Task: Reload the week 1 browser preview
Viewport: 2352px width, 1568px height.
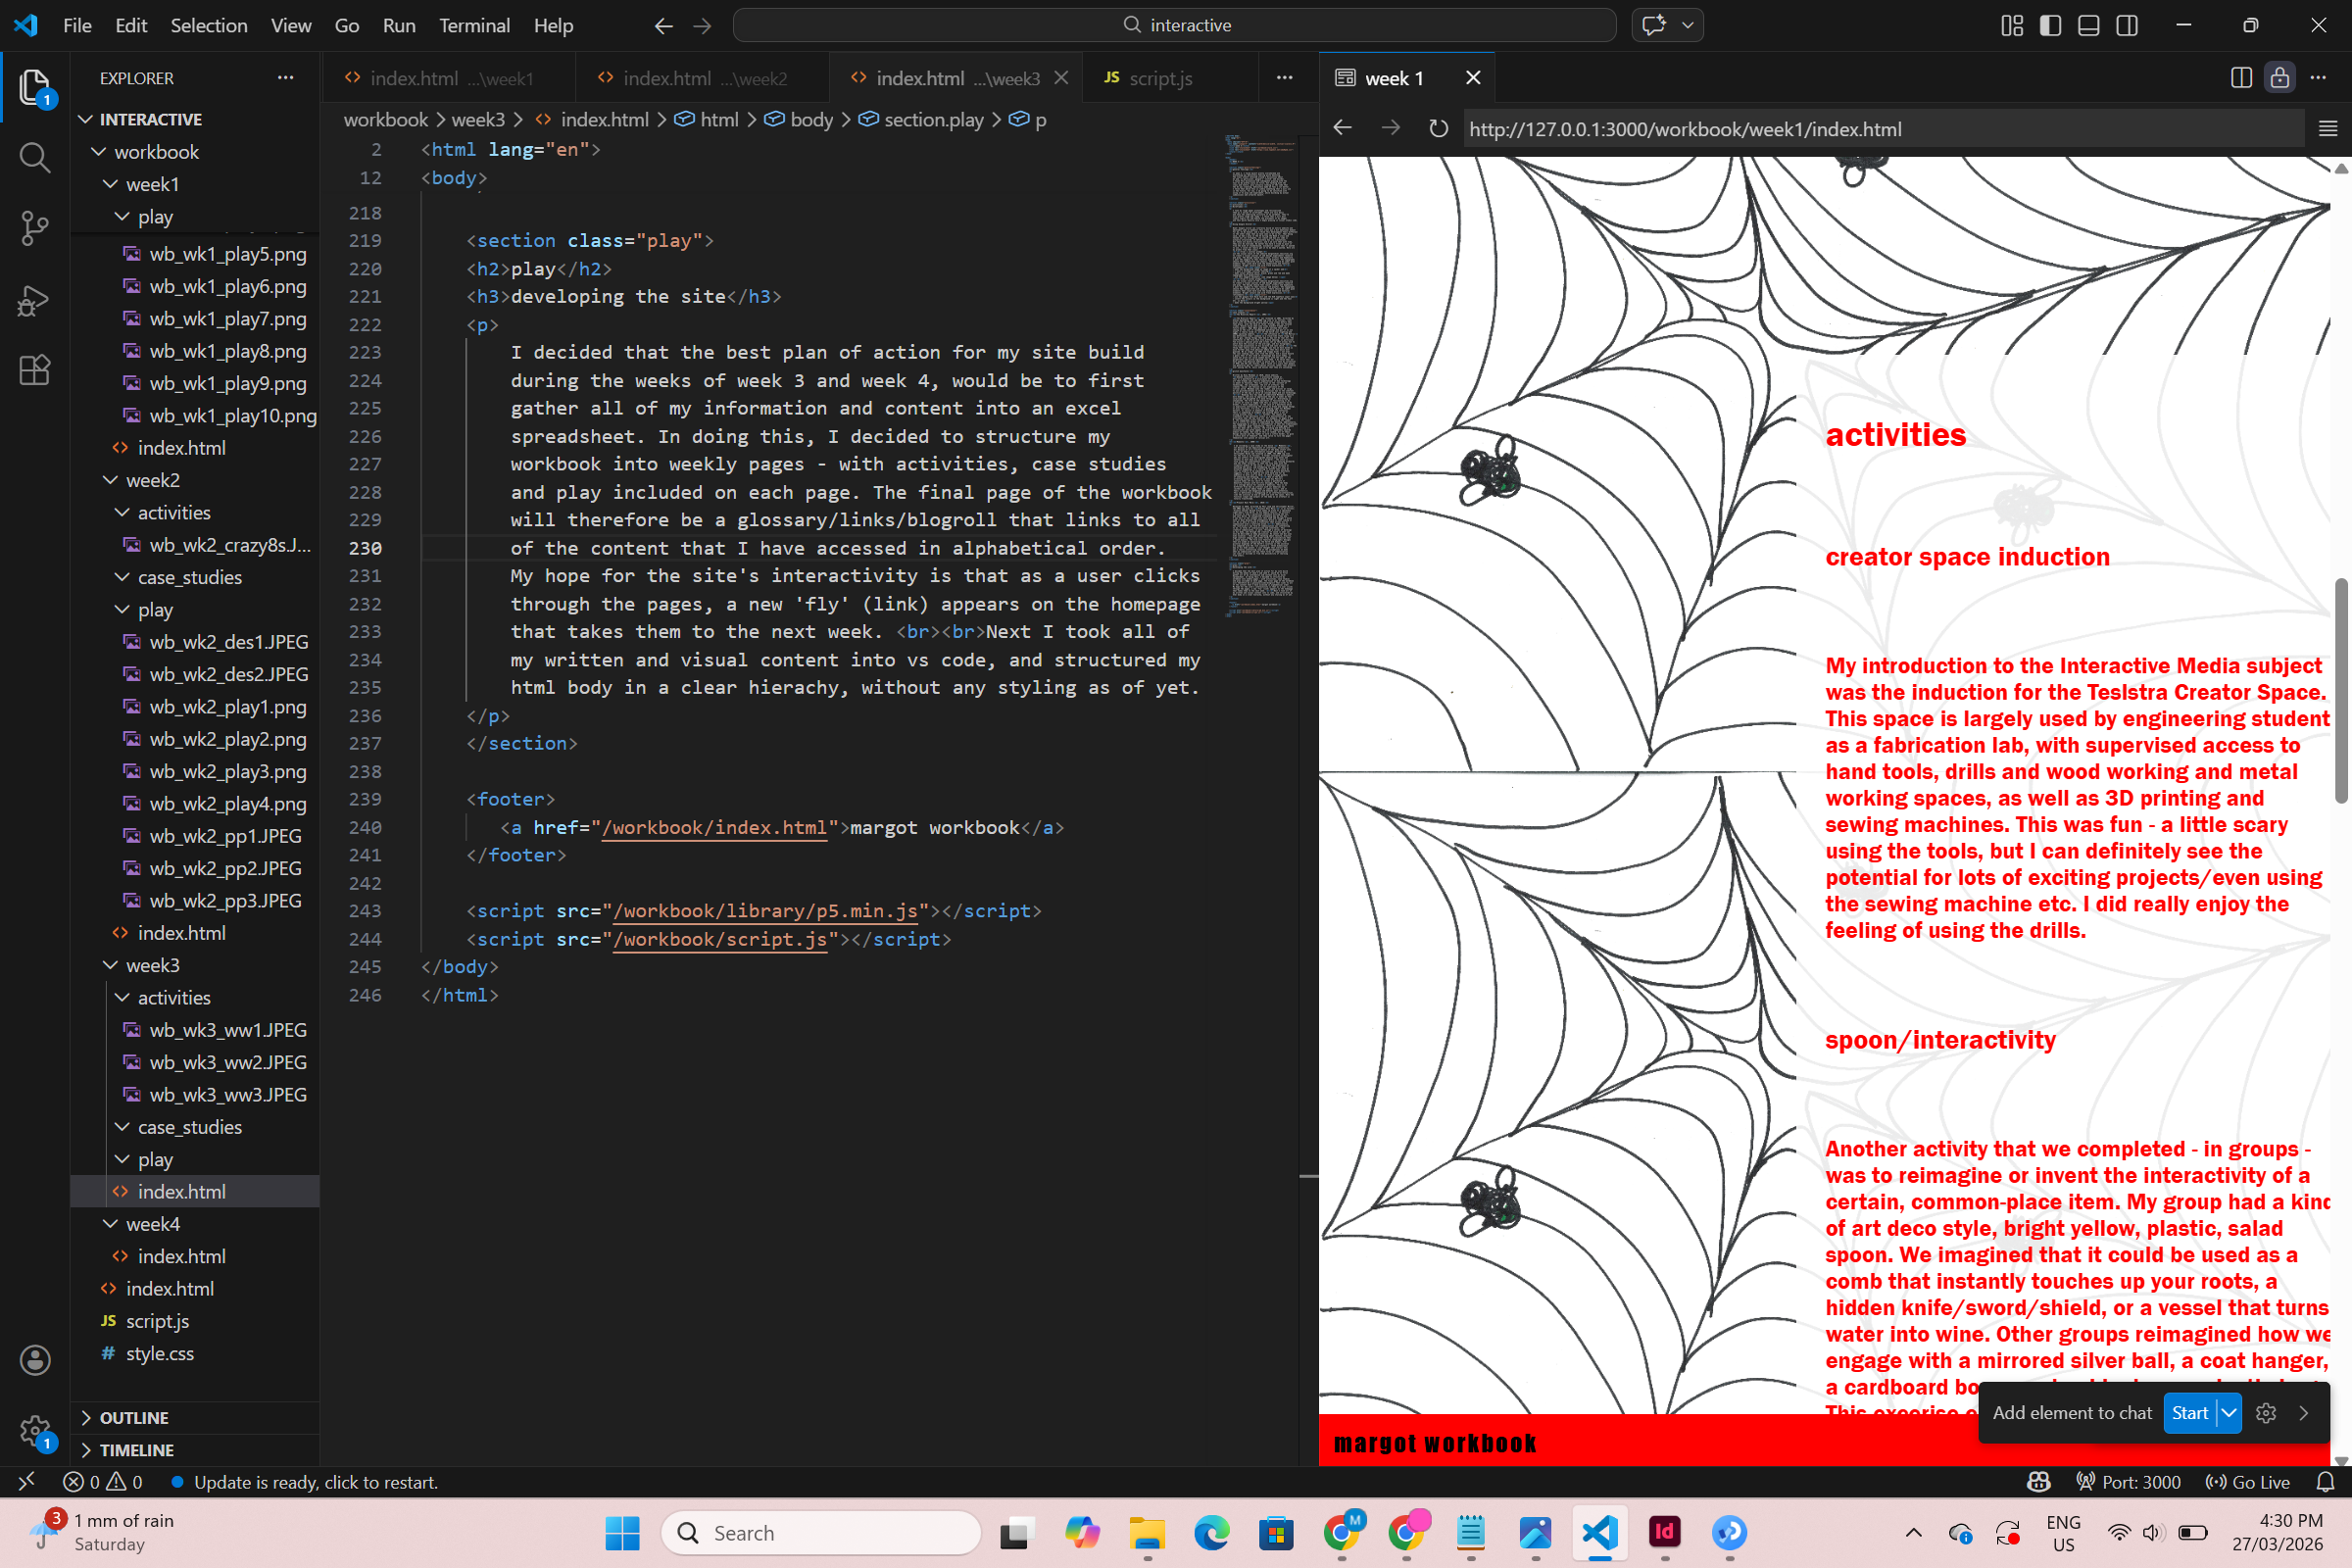Action: [x=1438, y=129]
